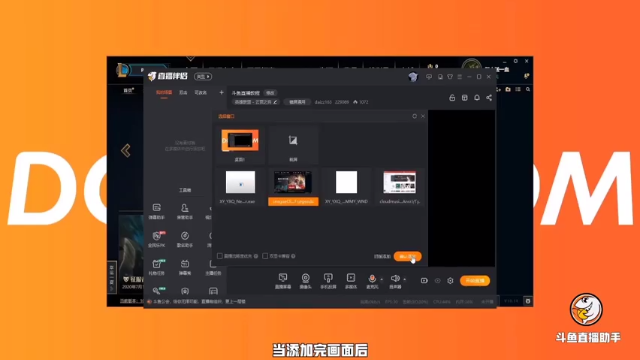Toggle the eye preview icon near settings
Screen dimensions: 640x360
438,280
